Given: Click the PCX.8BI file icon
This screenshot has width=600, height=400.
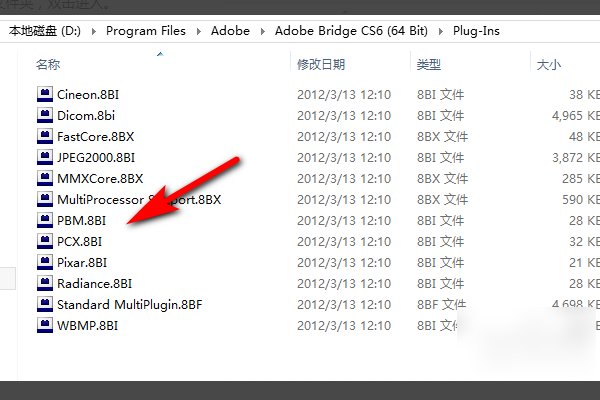Looking at the screenshot, I should pyautogui.click(x=44, y=242).
